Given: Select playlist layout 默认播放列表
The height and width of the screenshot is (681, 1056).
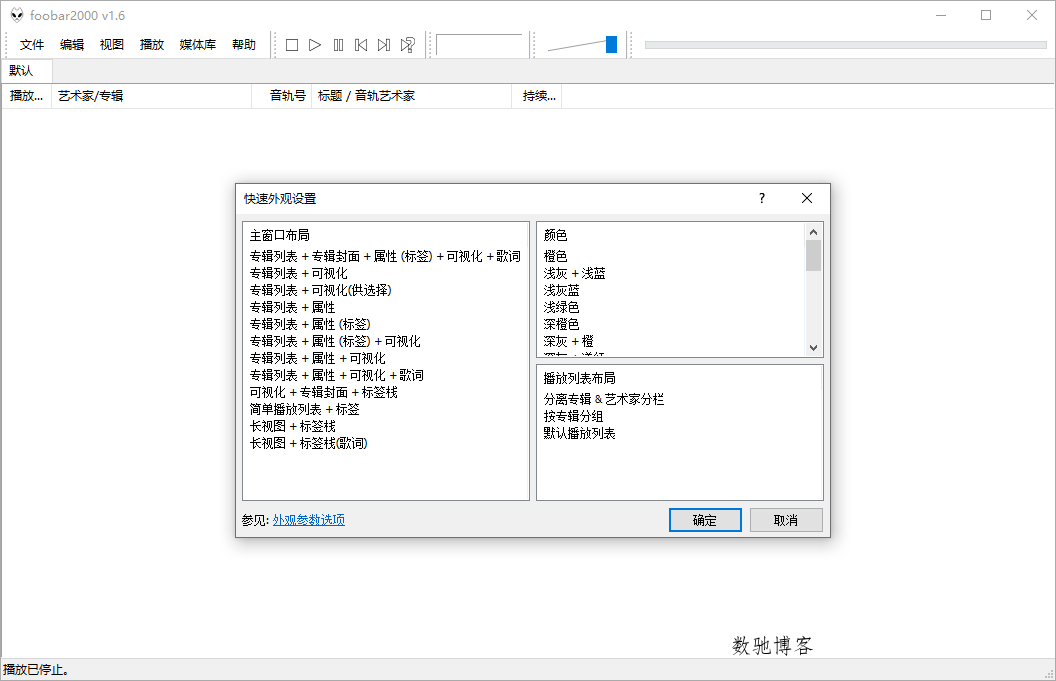Looking at the screenshot, I should click(579, 433).
